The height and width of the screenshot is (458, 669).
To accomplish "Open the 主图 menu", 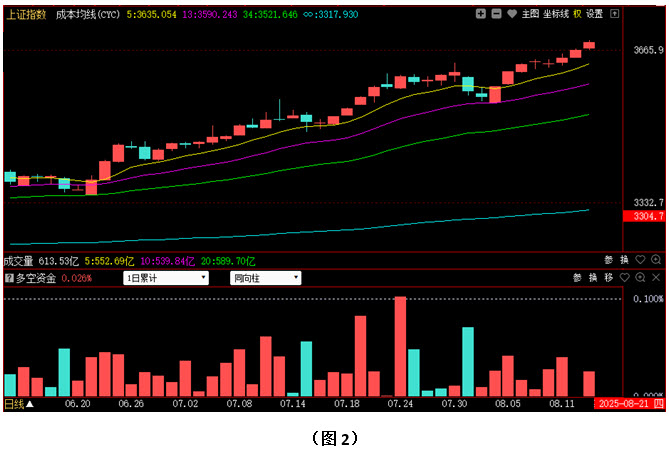I will pyautogui.click(x=530, y=14).
